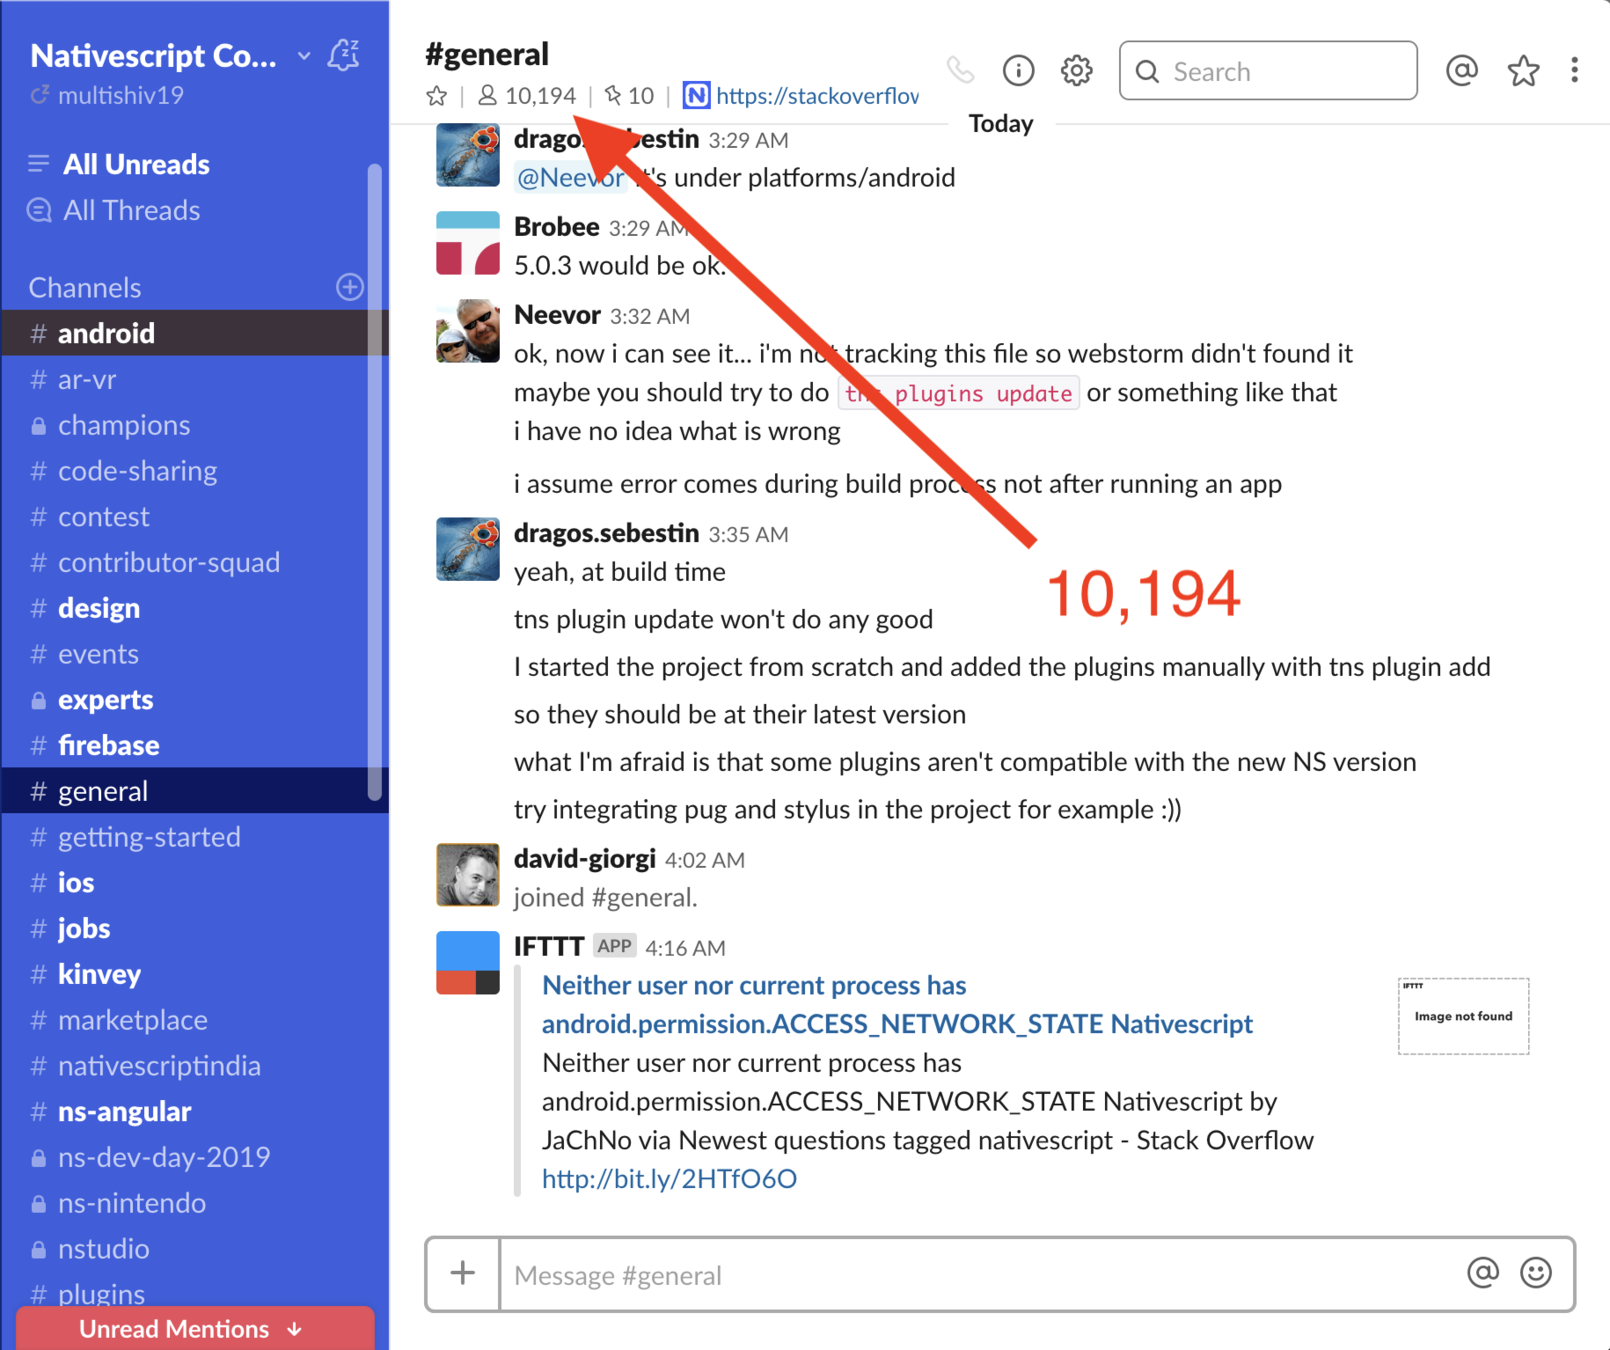Show starred items star icon
The width and height of the screenshot is (1610, 1350).
pyautogui.click(x=1523, y=71)
